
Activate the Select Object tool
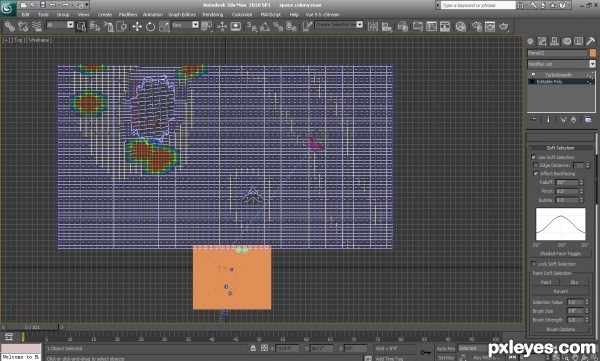click(81, 26)
